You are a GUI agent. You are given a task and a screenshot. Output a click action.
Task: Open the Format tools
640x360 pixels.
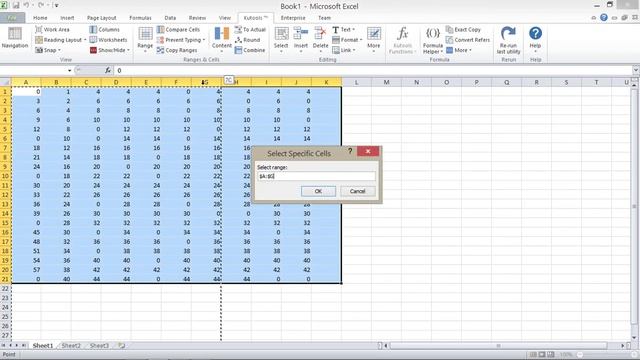(x=347, y=40)
